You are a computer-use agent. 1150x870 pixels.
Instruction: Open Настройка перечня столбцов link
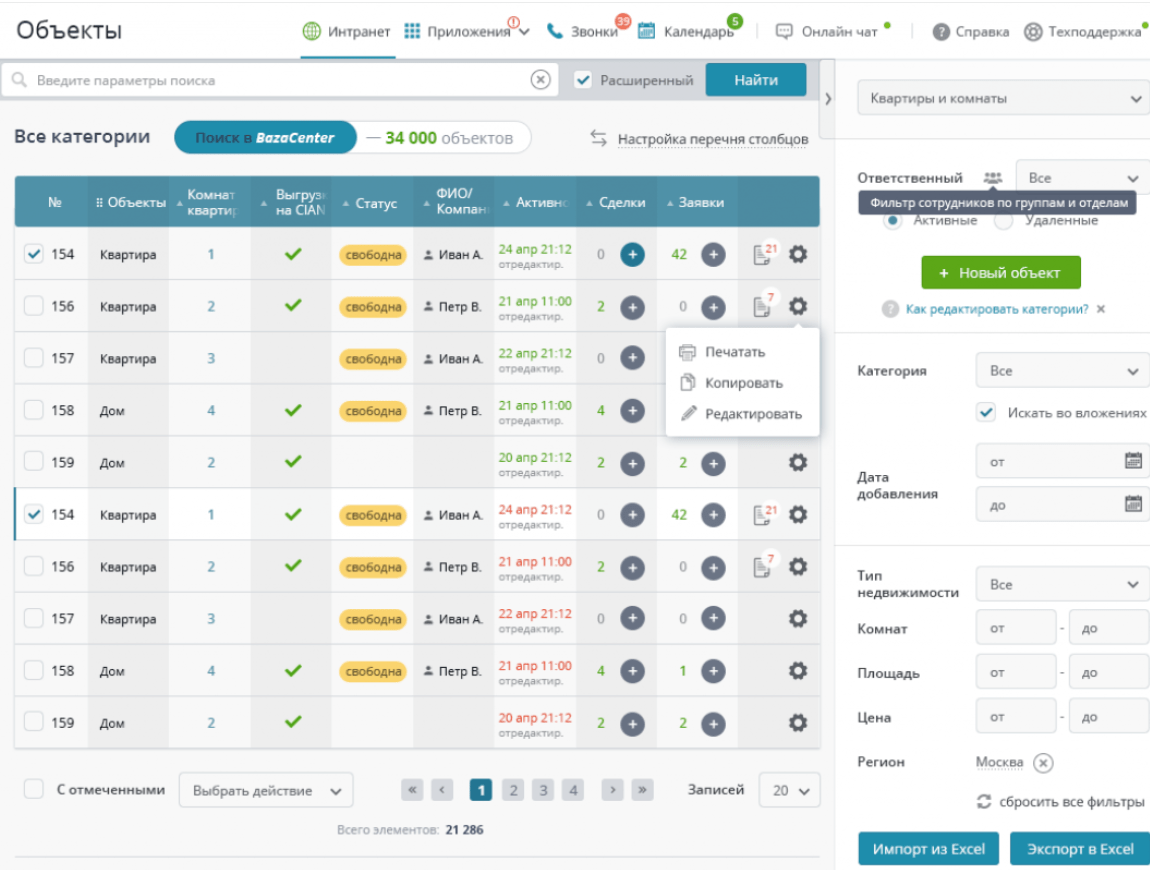pyautogui.click(x=713, y=140)
